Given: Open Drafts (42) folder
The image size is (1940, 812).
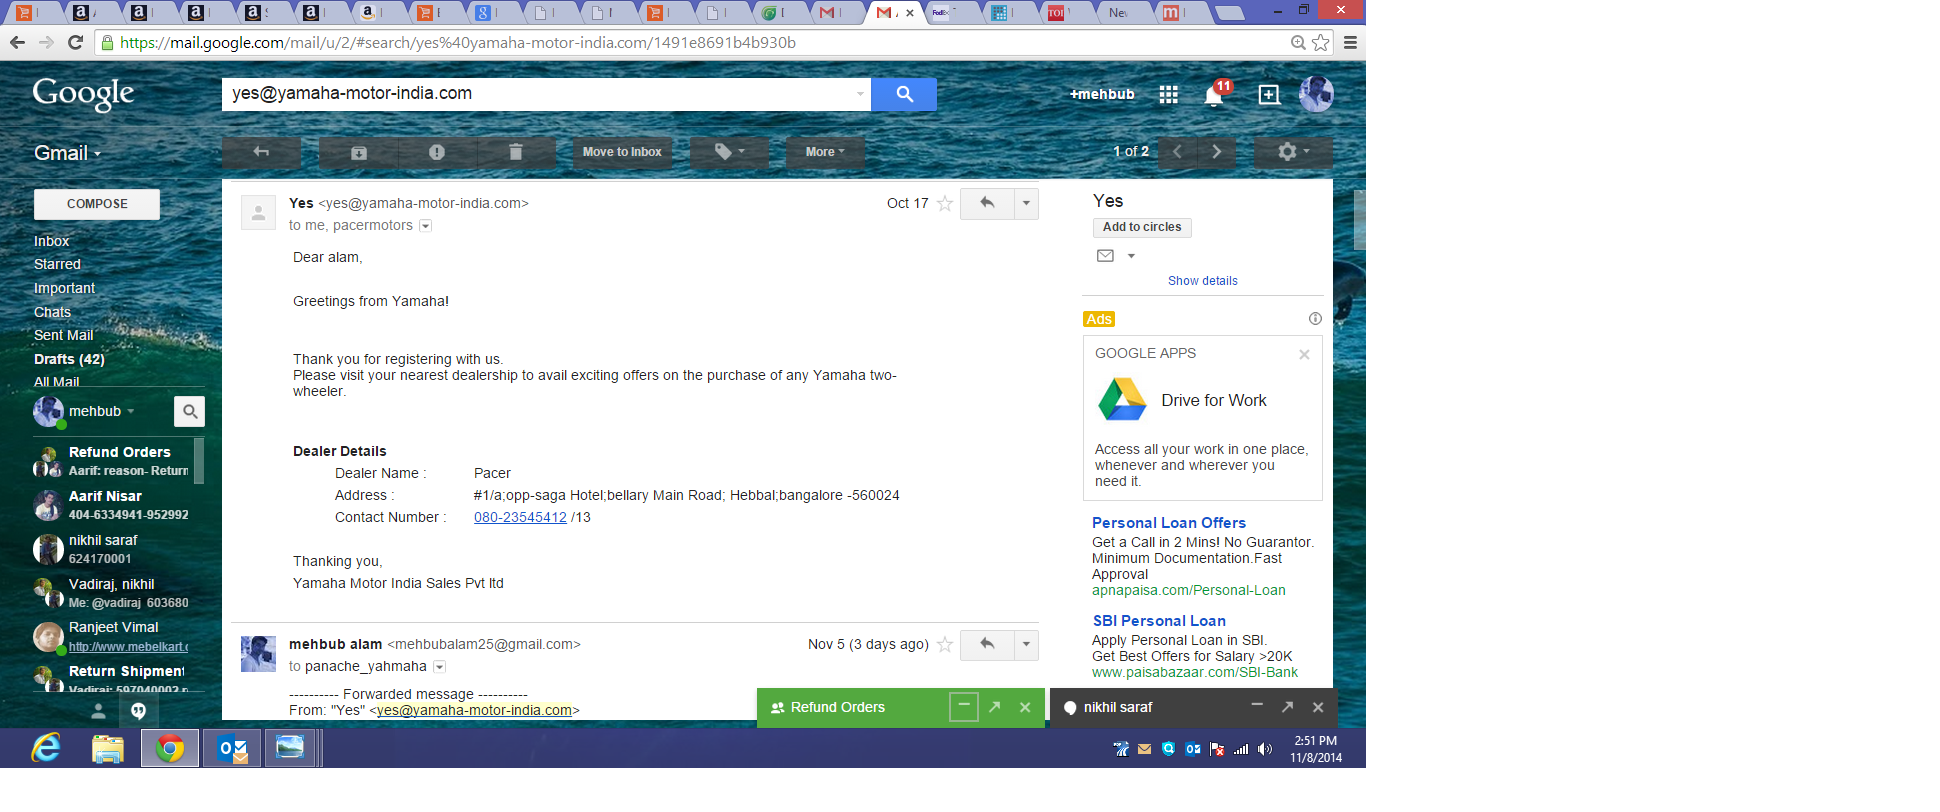Looking at the screenshot, I should click(69, 359).
